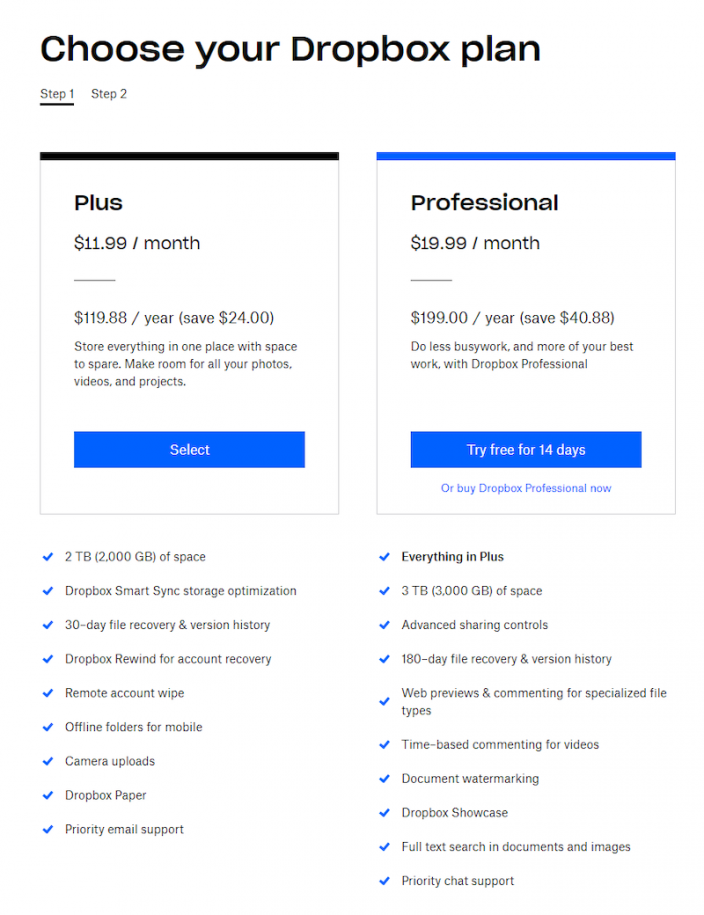Click the checkmark beside Document watermarking
This screenshot has width=704, height=915.
(384, 779)
